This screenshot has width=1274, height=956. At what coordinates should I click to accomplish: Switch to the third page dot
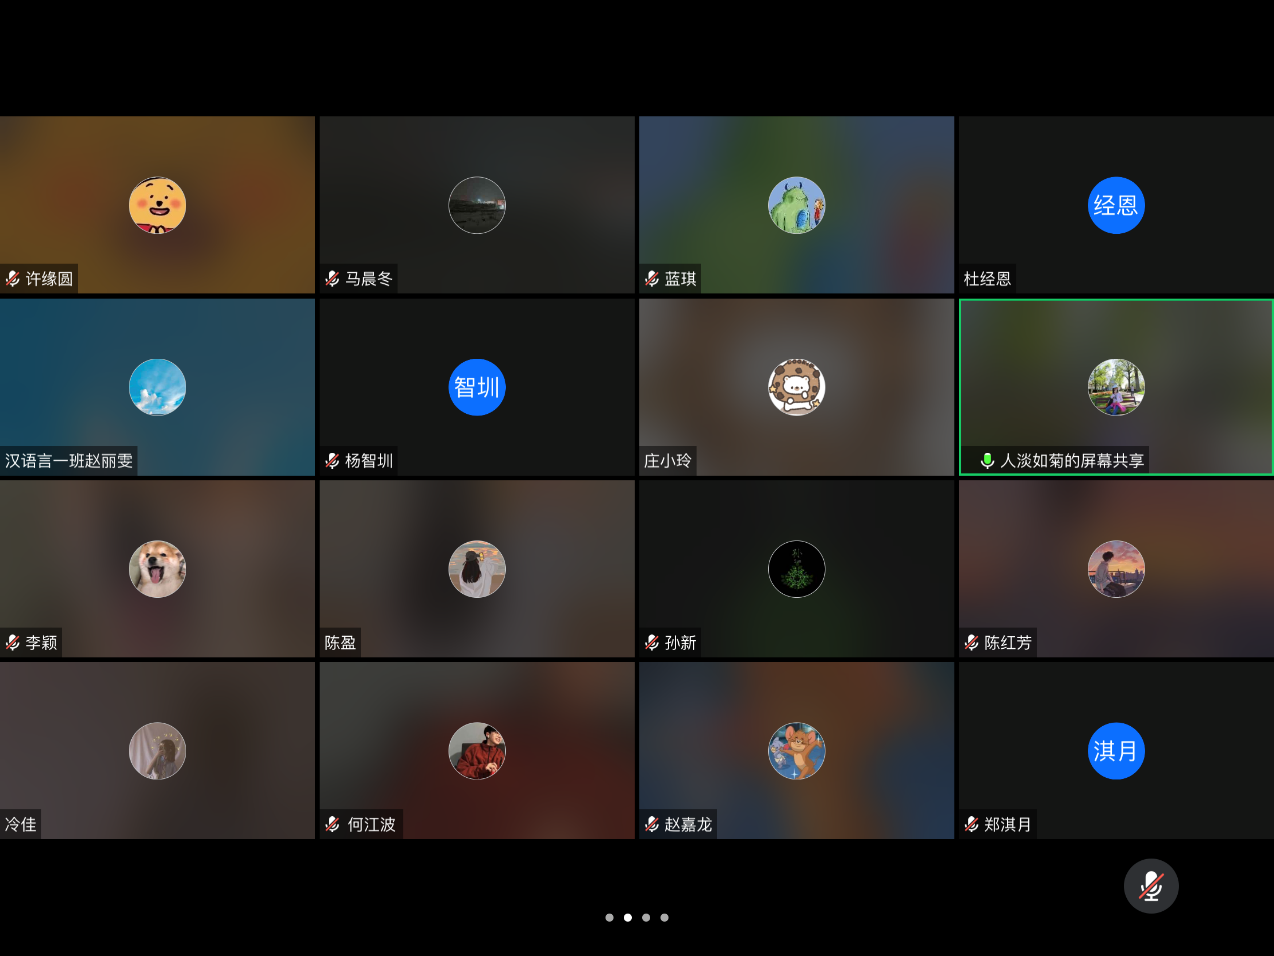646,917
